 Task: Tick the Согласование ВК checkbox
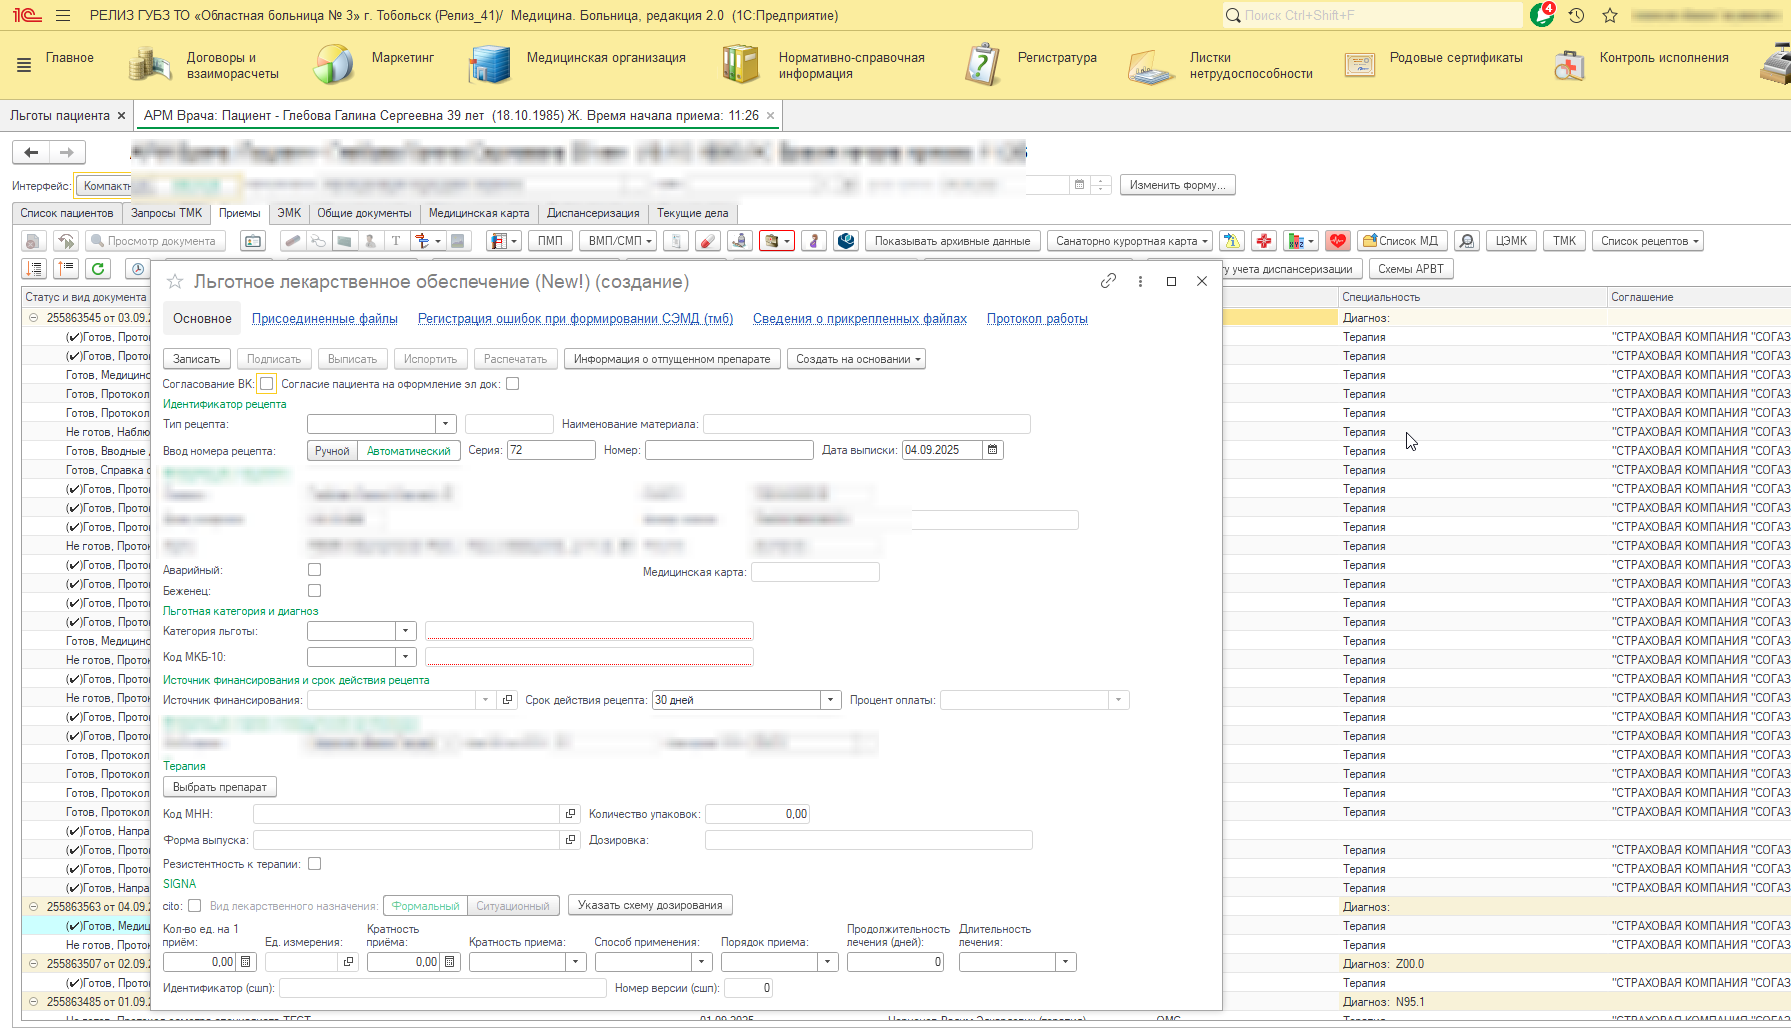[266, 384]
